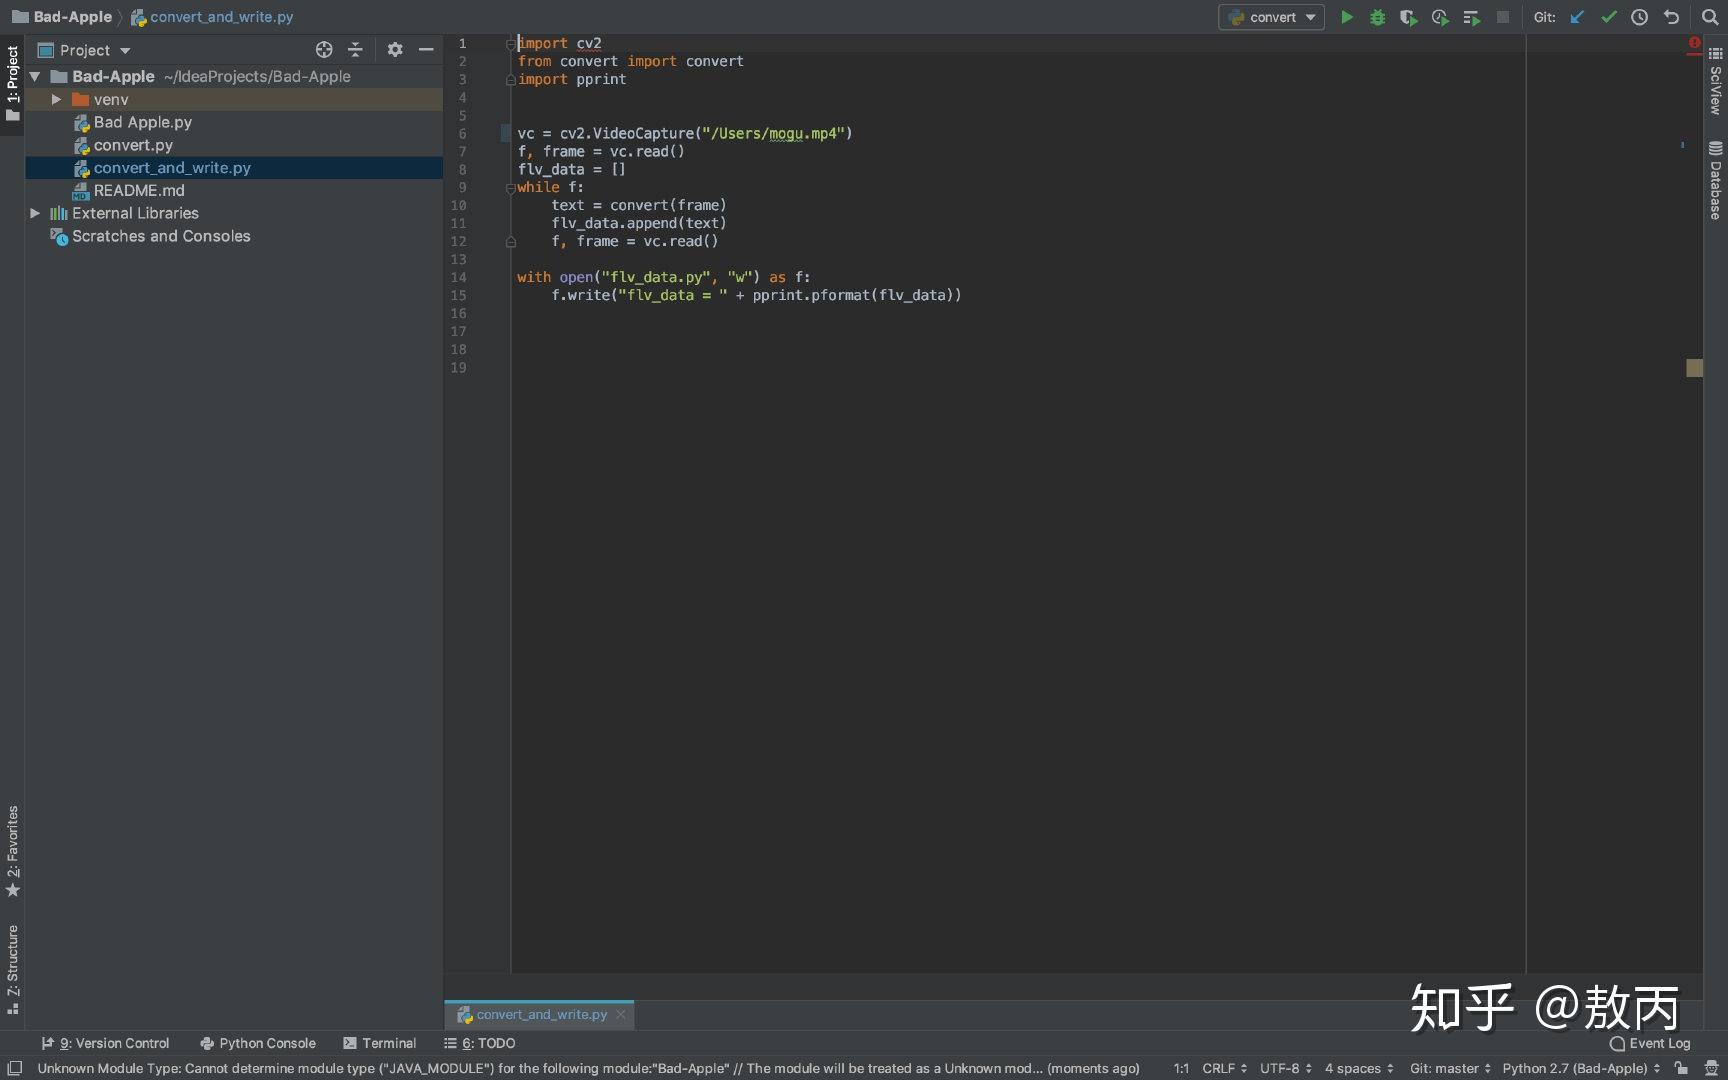Click the inspection profile icon in status bar
Viewport: 1728px width, 1080px height.
(x=1711, y=1068)
